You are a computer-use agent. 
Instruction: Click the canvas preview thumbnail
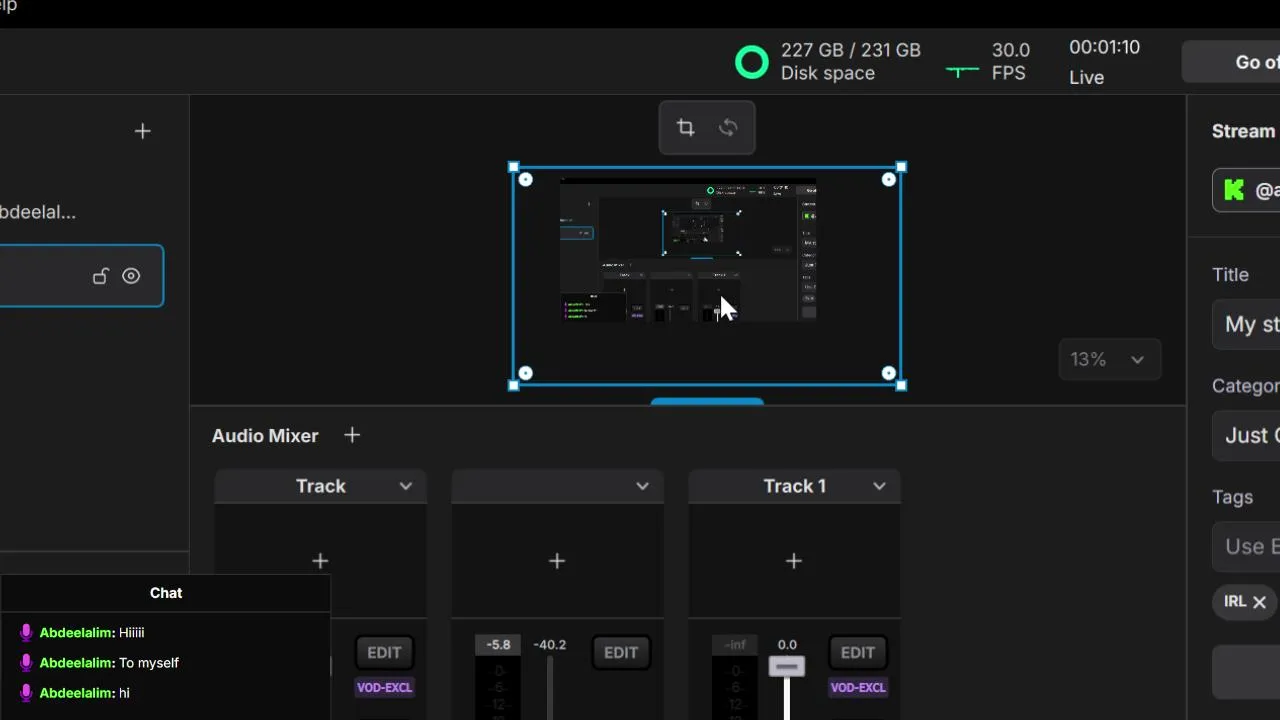tap(688, 250)
